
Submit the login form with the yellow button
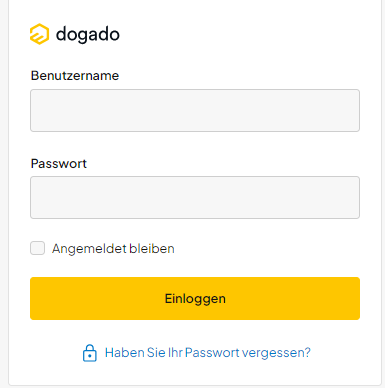[195, 298]
